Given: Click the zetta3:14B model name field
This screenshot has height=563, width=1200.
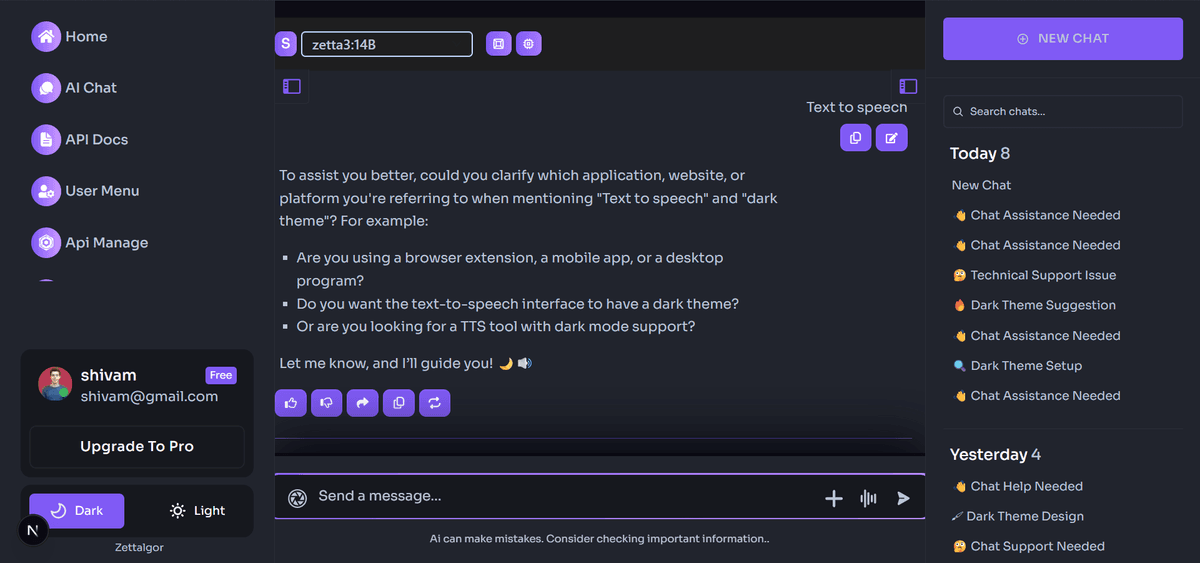Looking at the screenshot, I should click(x=387, y=44).
